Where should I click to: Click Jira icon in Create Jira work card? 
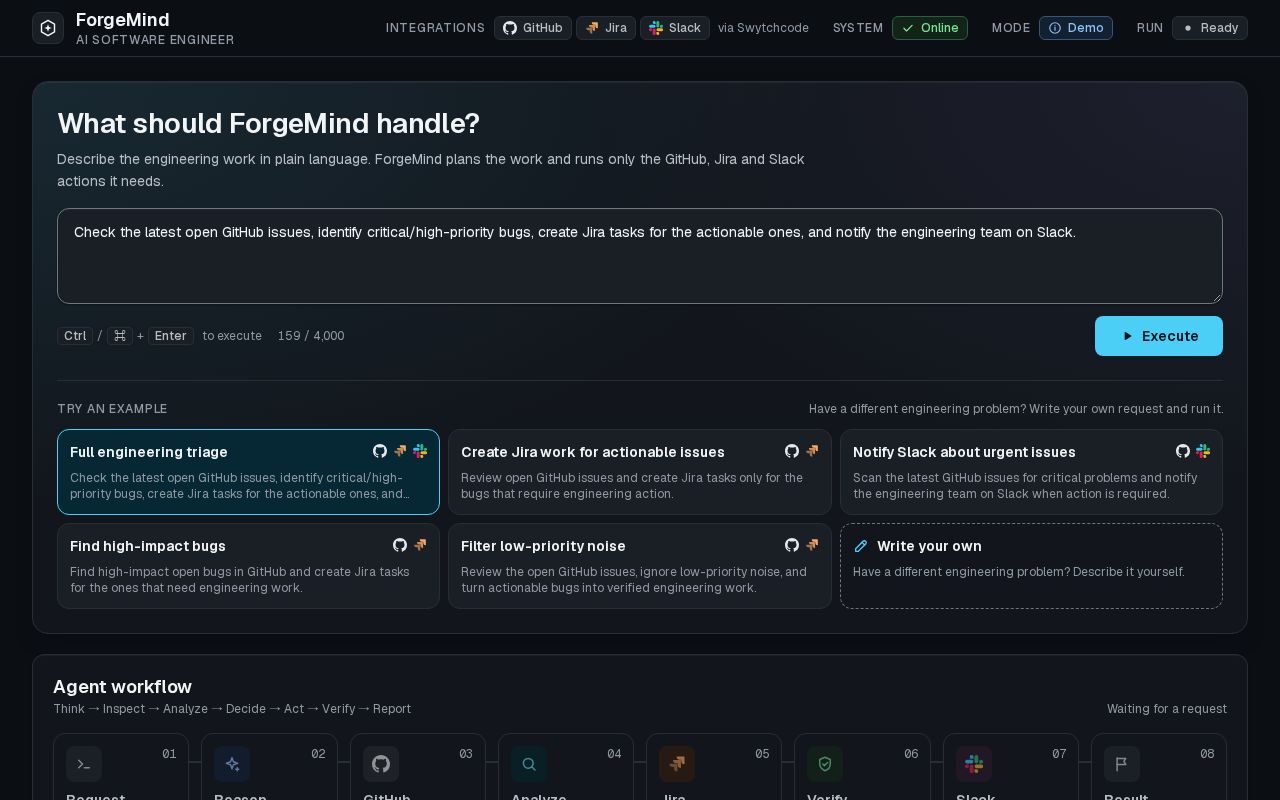point(812,451)
